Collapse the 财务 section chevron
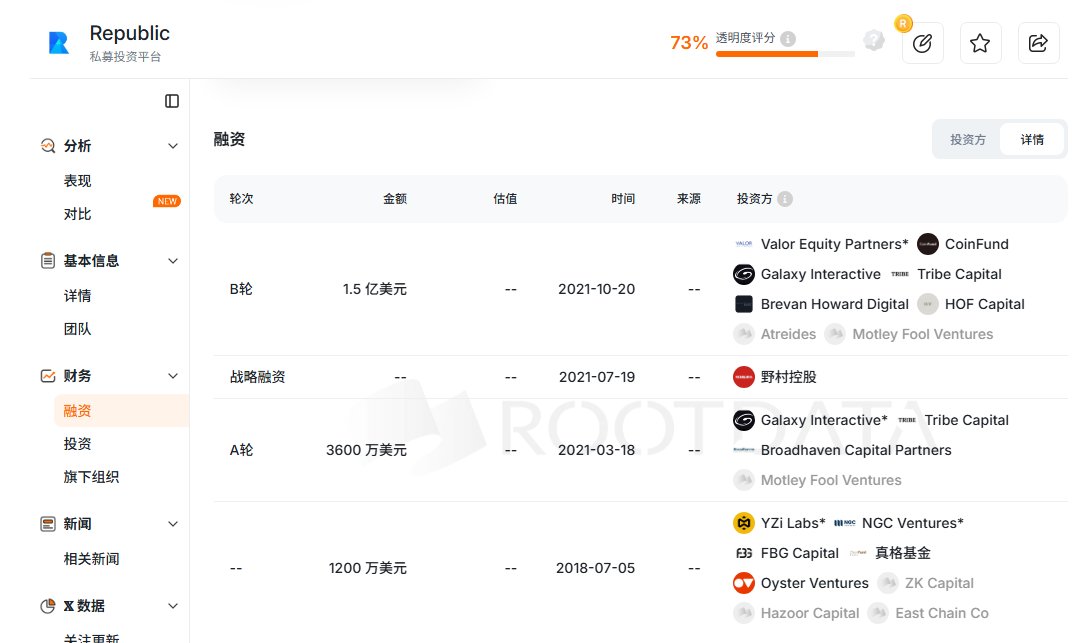Viewport: 1091px width, 643px height. (173, 376)
